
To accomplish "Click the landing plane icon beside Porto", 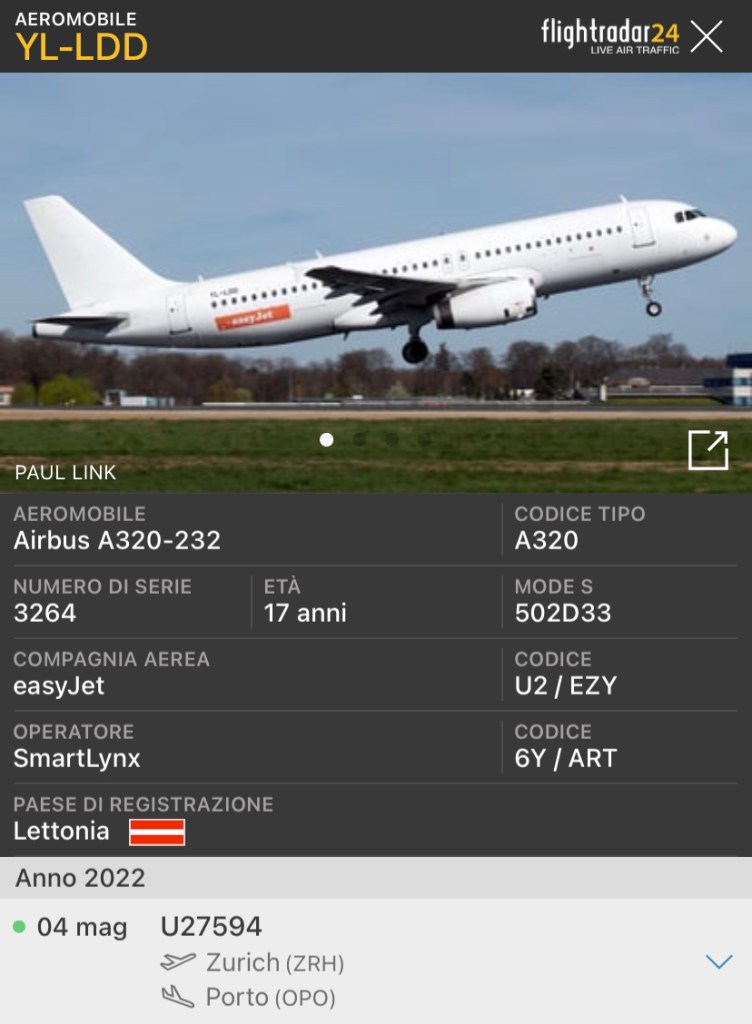I will click(178, 997).
